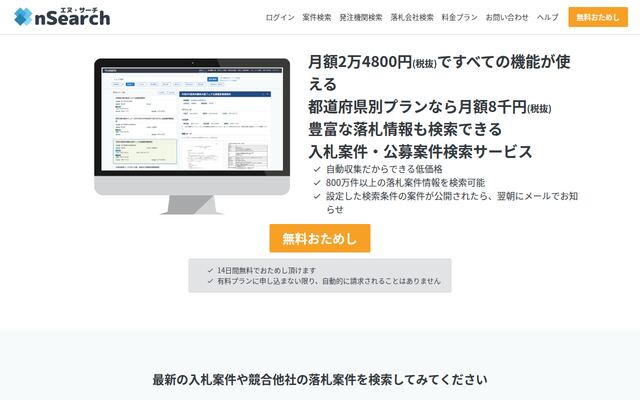Click the checkmark beside 設定した検索条件の案件
Image resolution: width=640 pixels, height=400 pixels.
click(x=317, y=196)
